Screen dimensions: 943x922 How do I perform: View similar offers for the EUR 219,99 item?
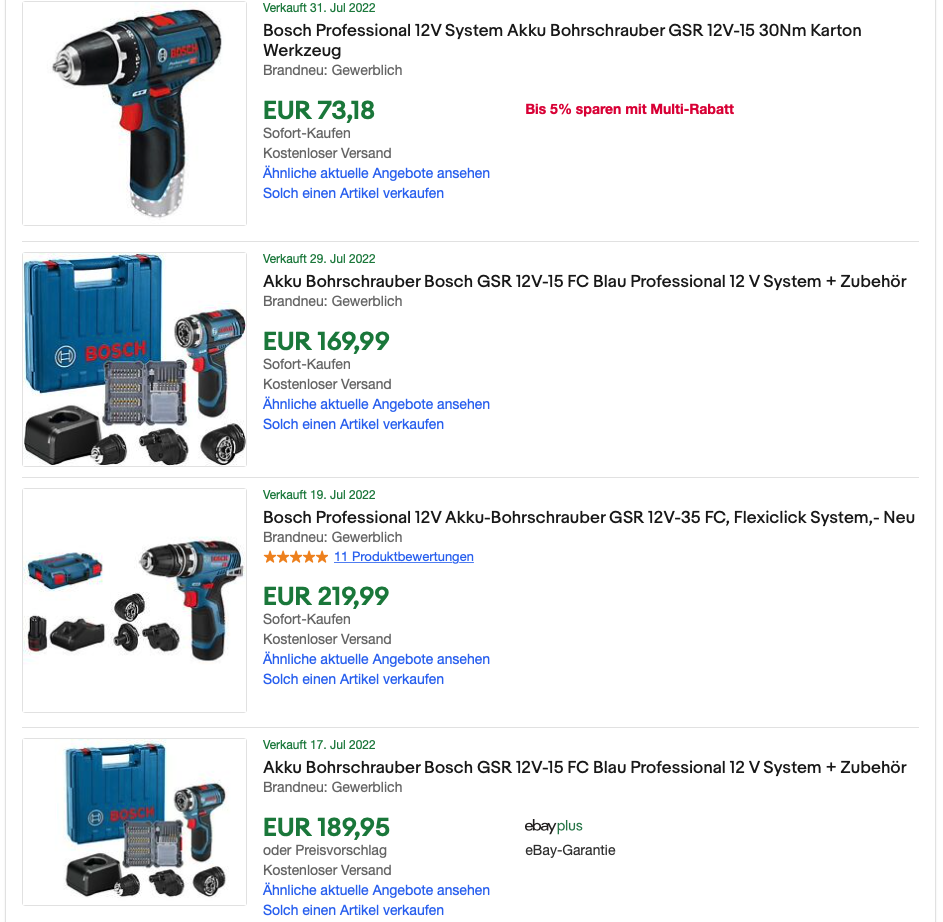[x=376, y=659]
